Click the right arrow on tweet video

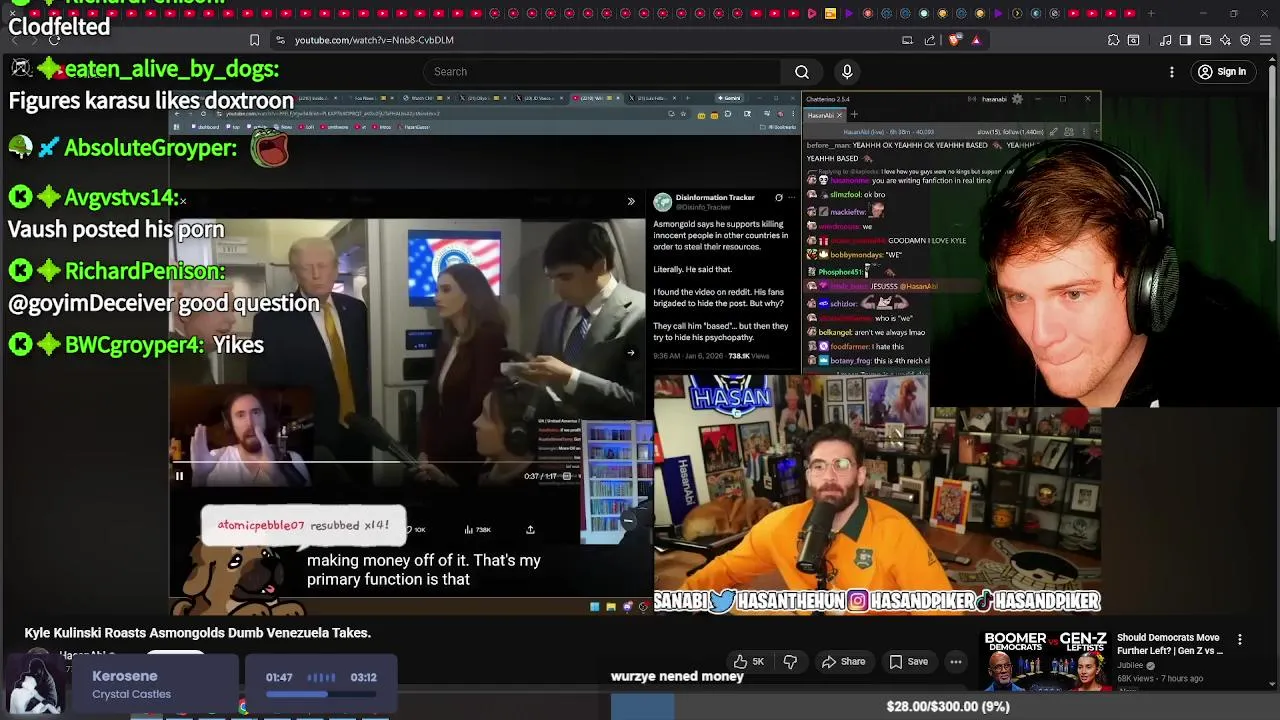pos(631,352)
